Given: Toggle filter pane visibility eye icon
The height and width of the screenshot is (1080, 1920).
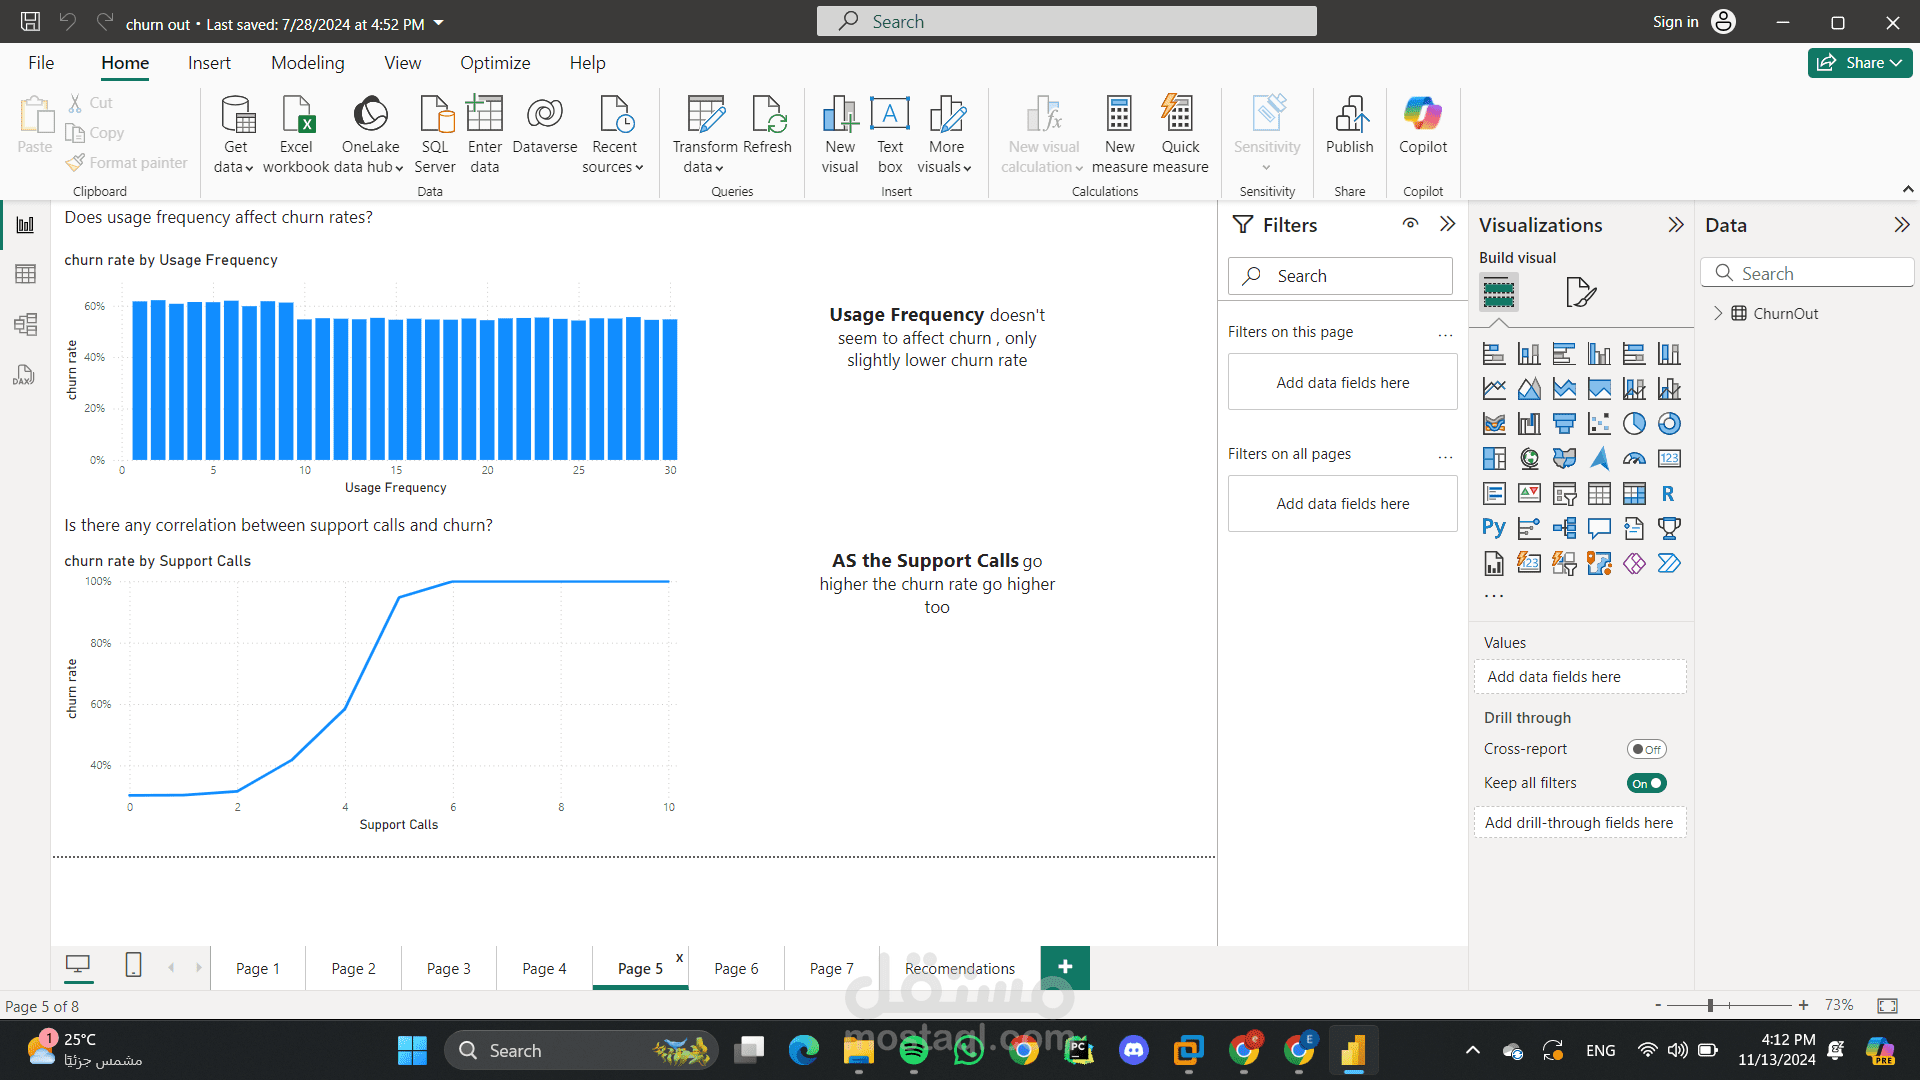Looking at the screenshot, I should pos(1410,224).
